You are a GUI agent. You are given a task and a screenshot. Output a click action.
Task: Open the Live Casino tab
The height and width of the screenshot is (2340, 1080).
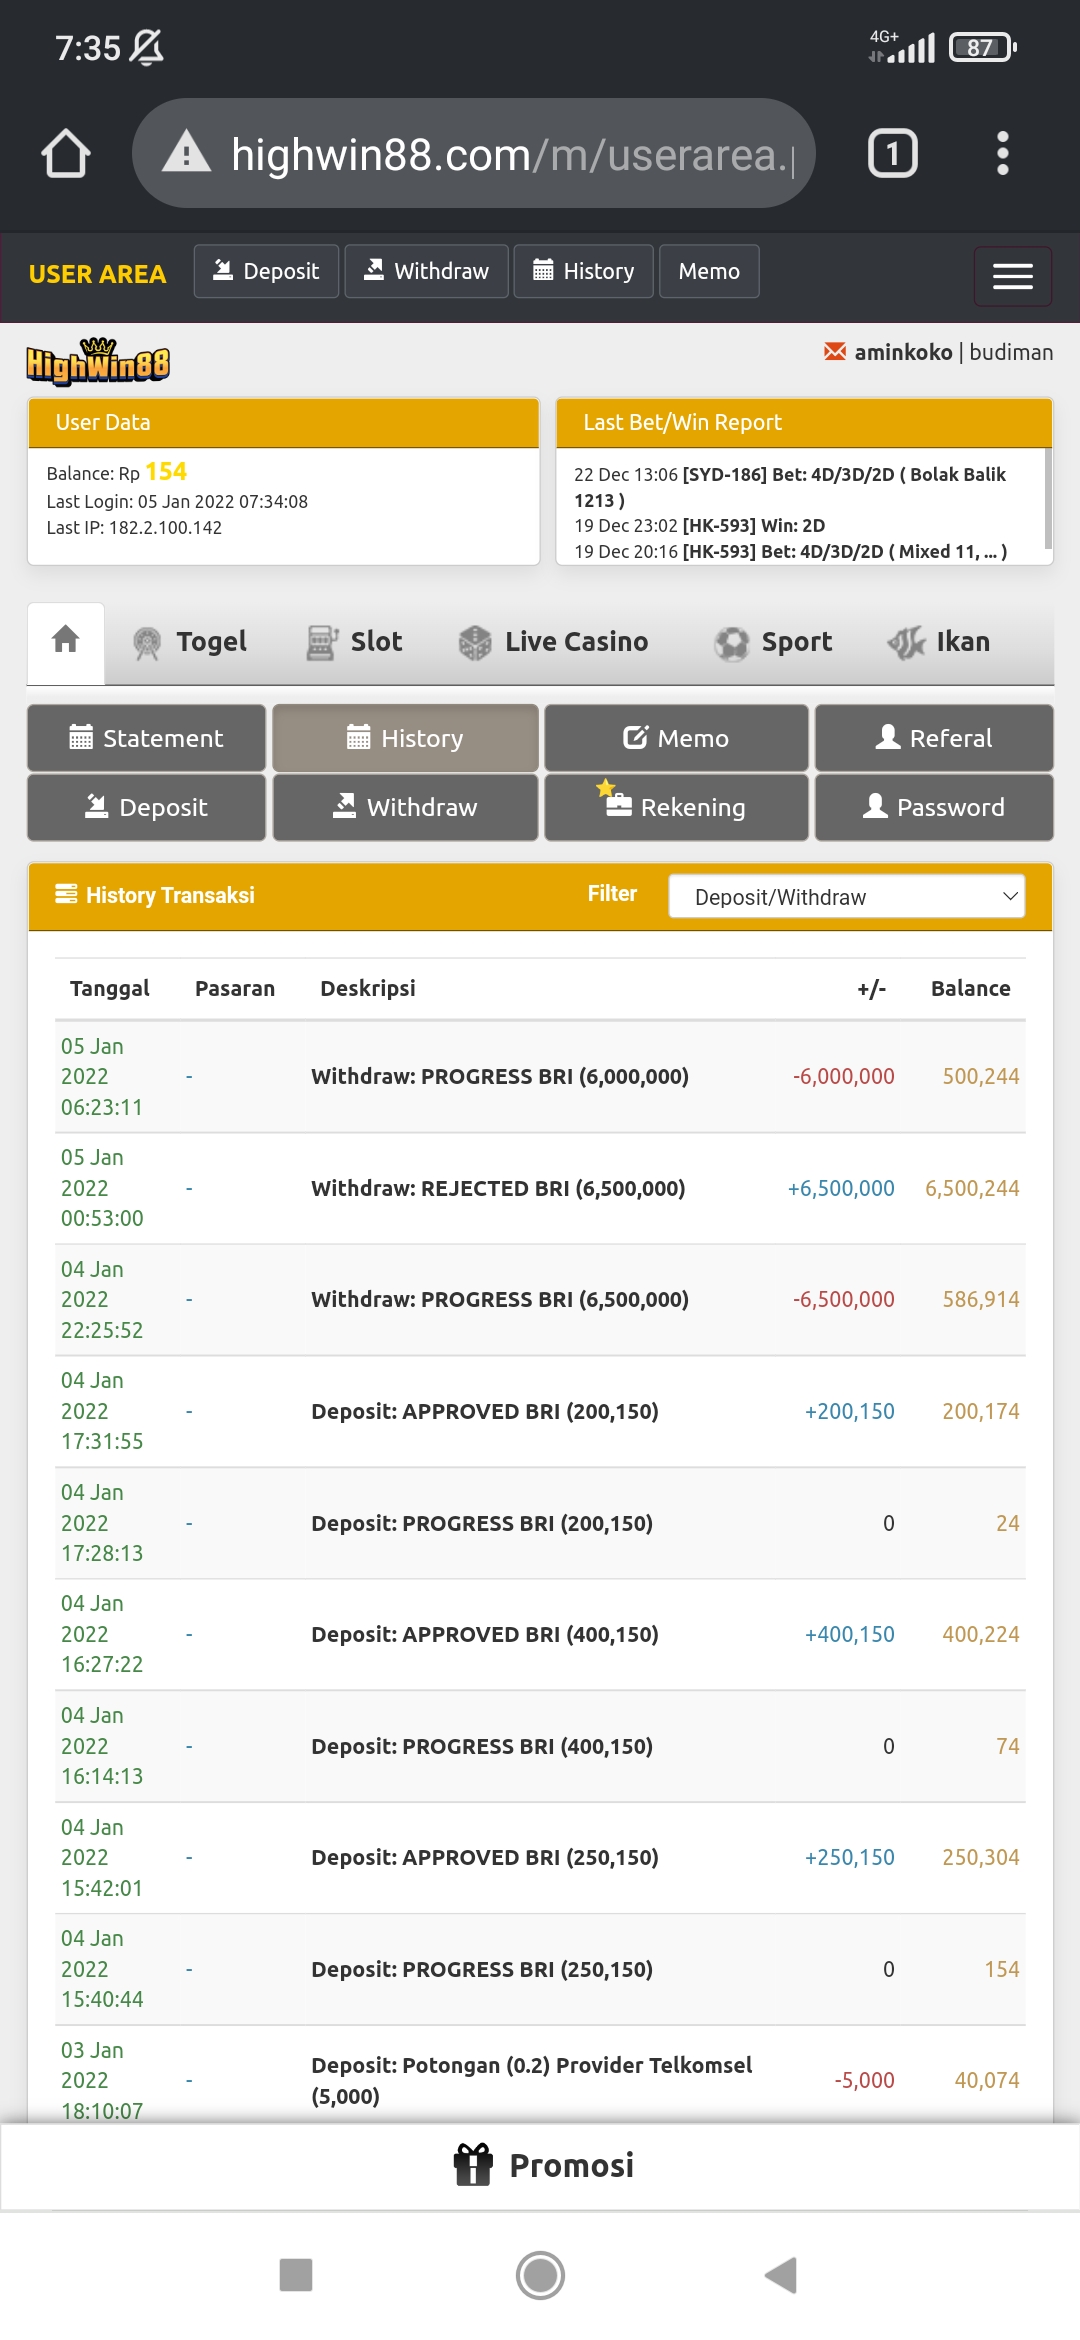coord(553,642)
